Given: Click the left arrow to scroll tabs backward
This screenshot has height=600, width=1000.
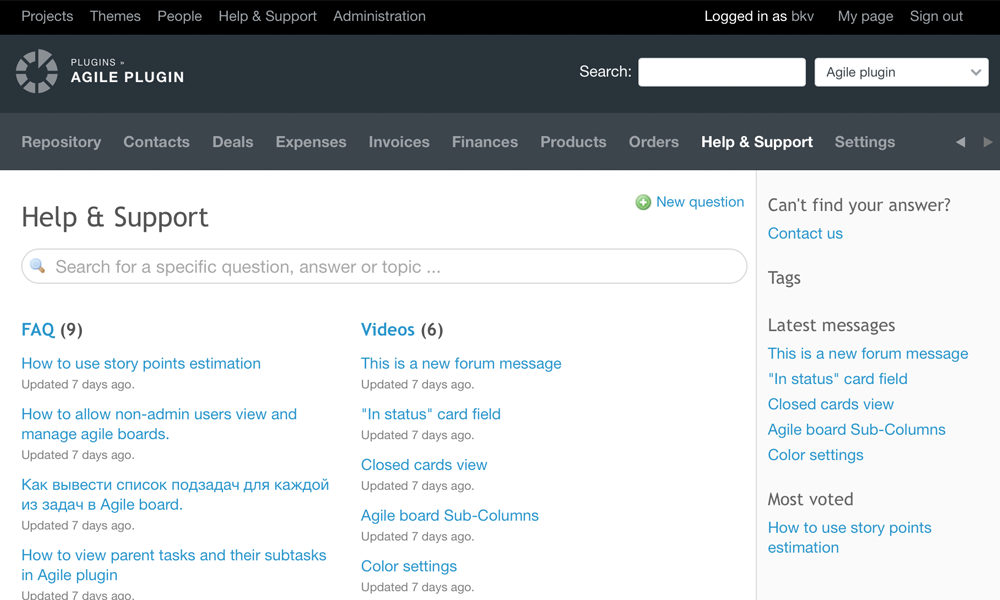Looking at the screenshot, I should coord(960,142).
